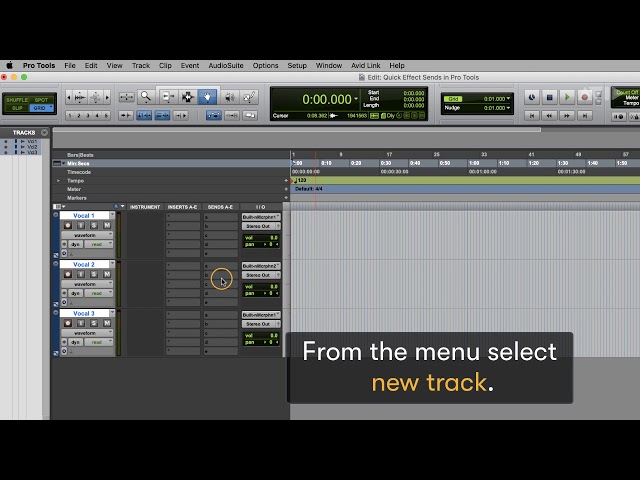The width and height of the screenshot is (640, 480).
Task: Open Grid value dropdown
Action: (508, 98)
